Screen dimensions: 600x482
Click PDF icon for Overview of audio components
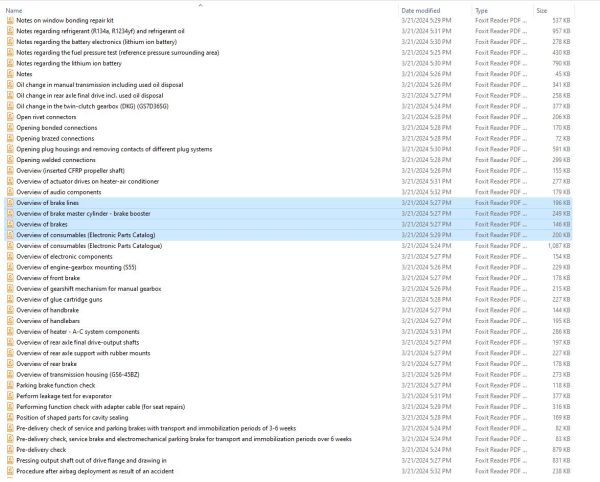(x=10, y=192)
